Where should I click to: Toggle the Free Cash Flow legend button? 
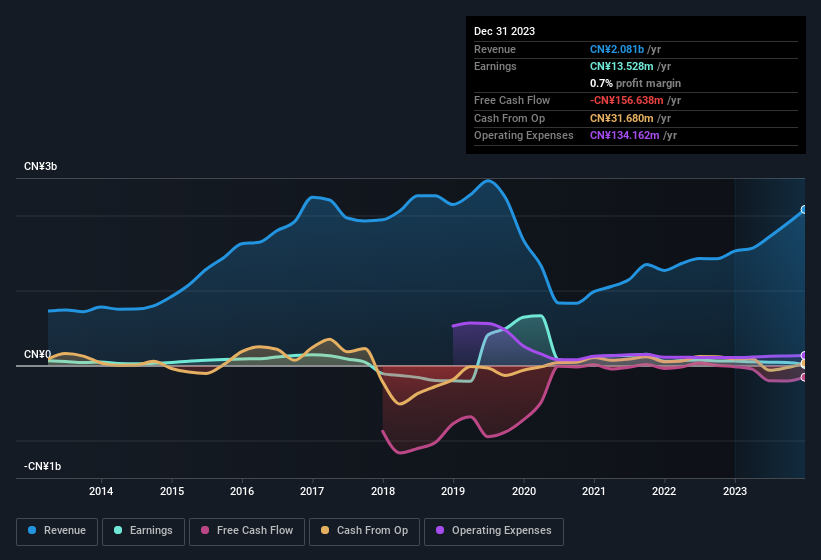tap(247, 531)
